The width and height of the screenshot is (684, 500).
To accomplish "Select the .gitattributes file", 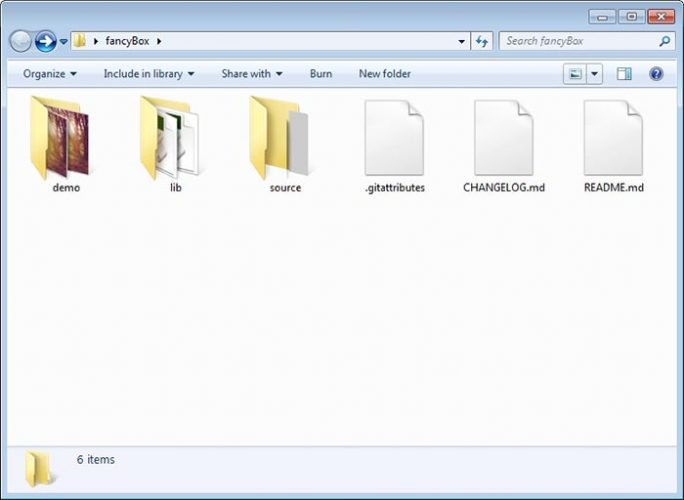I will (x=394, y=140).
